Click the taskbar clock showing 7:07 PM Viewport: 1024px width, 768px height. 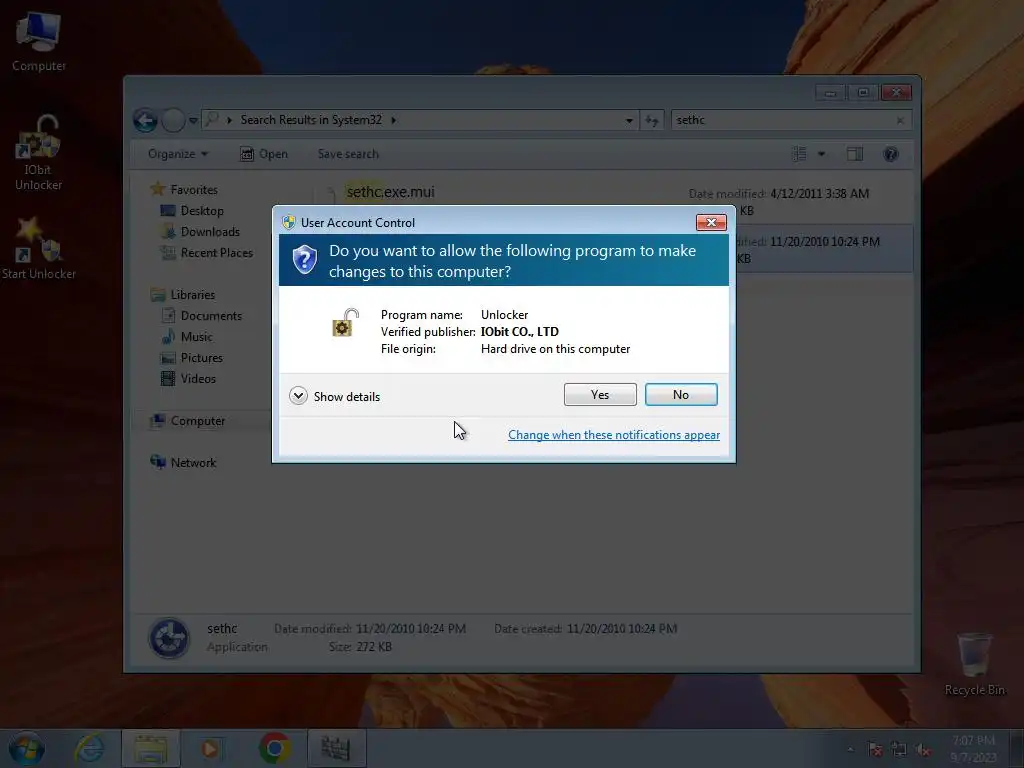pos(973,749)
